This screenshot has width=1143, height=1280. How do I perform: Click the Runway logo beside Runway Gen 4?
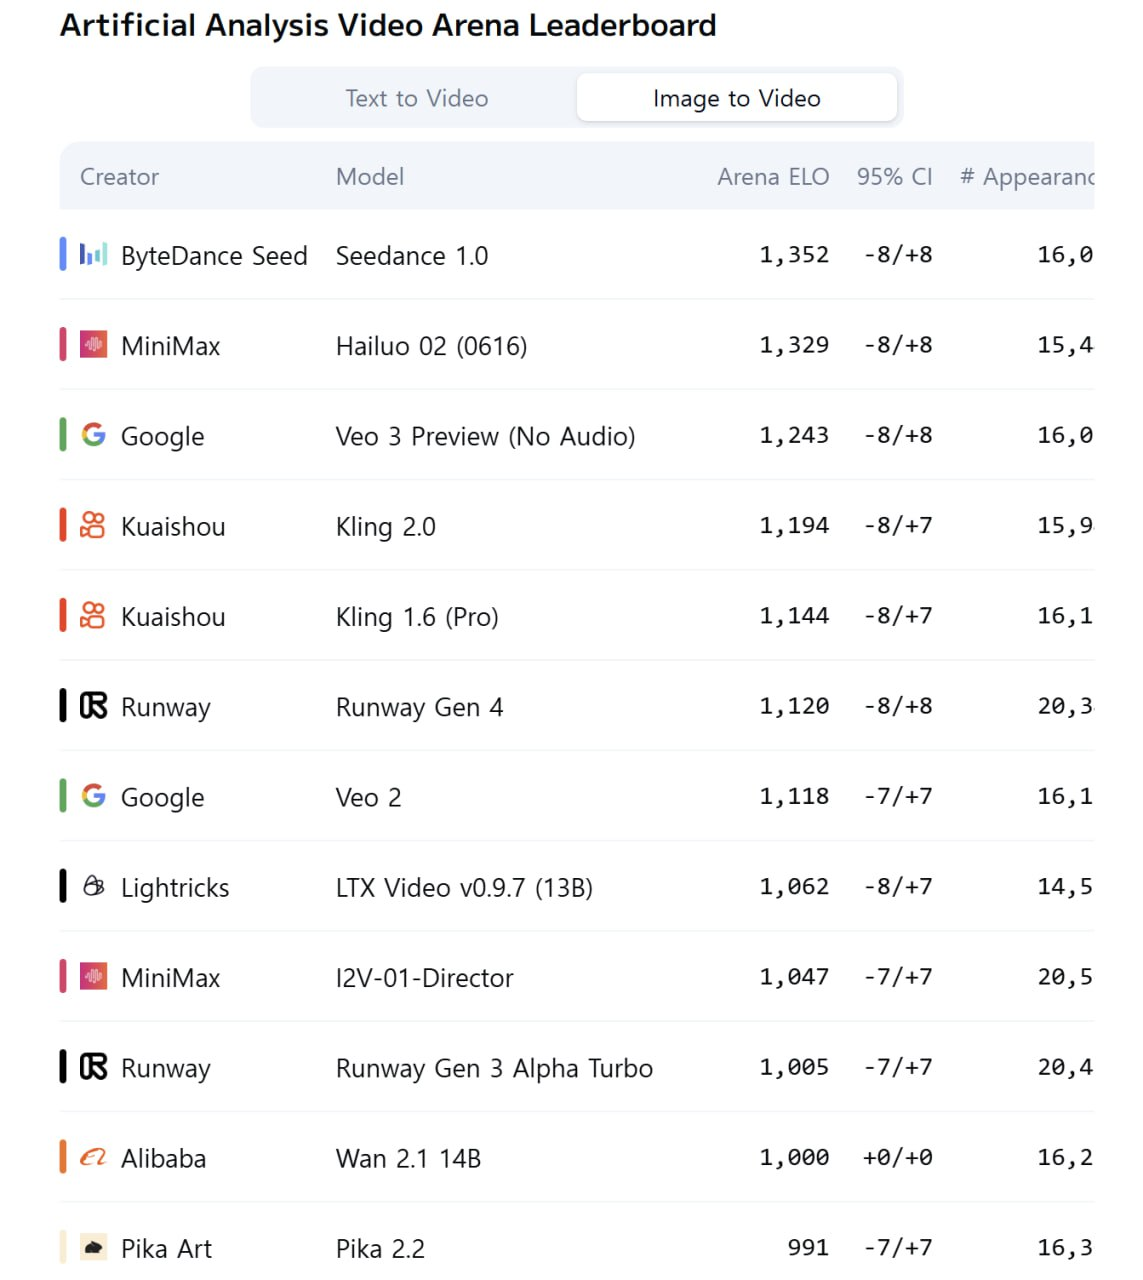click(x=93, y=706)
